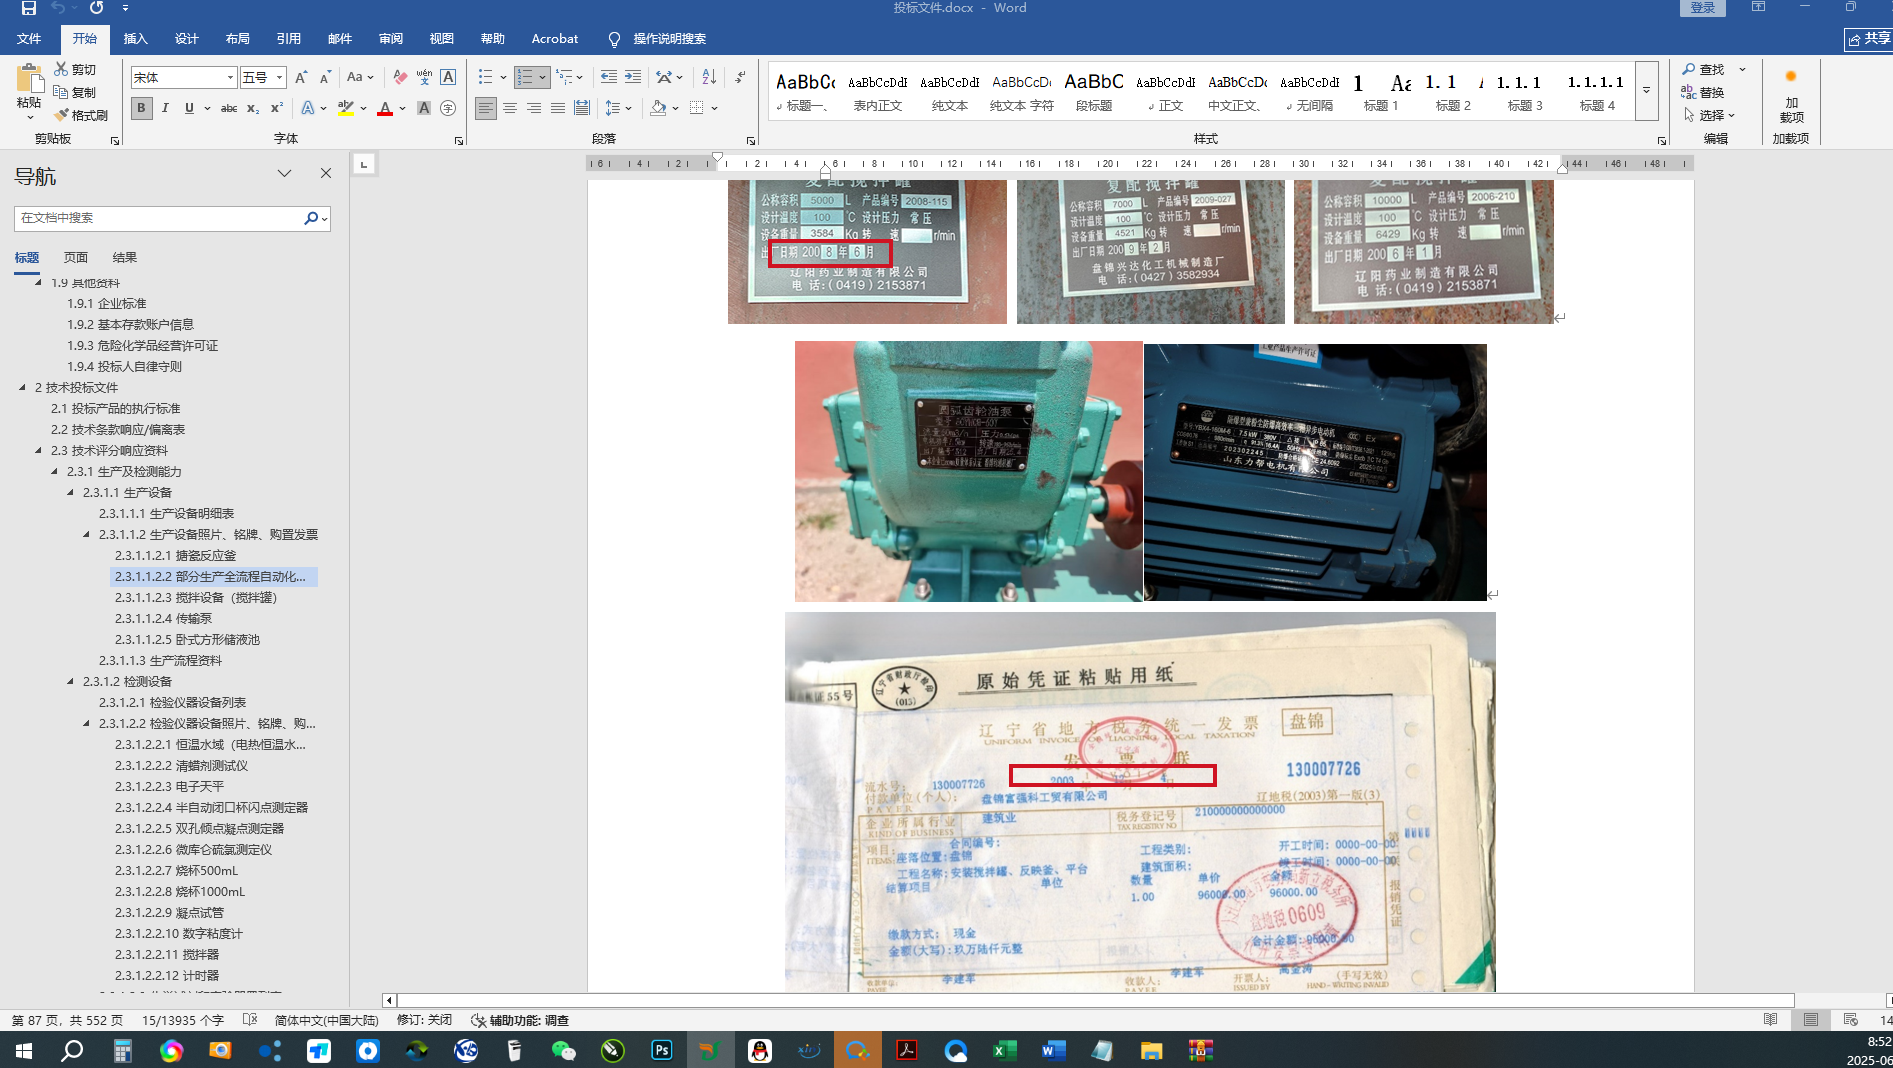Increase font size with the grow font icon

[301, 77]
